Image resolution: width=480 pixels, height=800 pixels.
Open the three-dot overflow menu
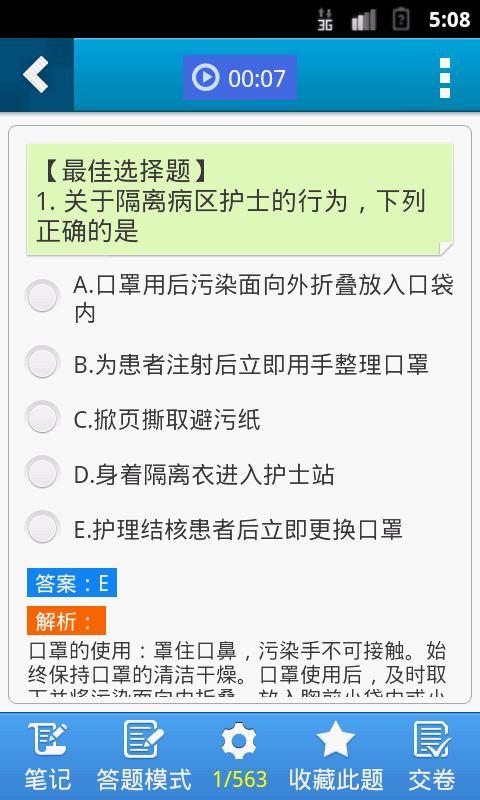(445, 78)
